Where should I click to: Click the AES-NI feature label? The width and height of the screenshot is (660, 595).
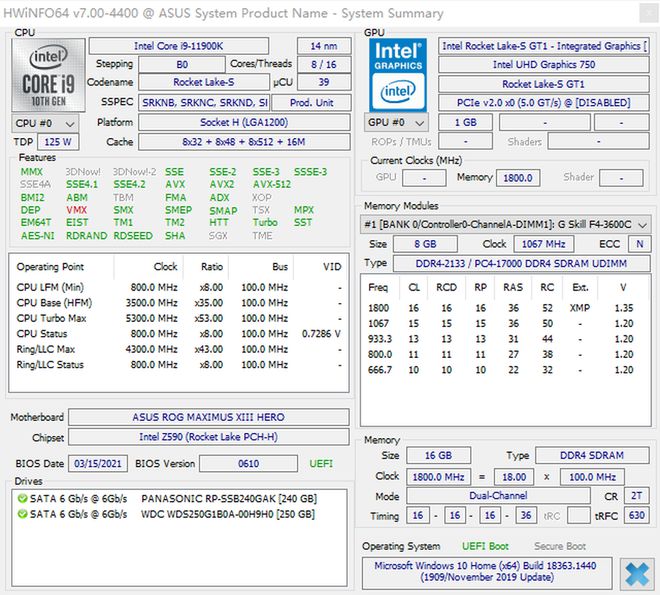(37, 236)
